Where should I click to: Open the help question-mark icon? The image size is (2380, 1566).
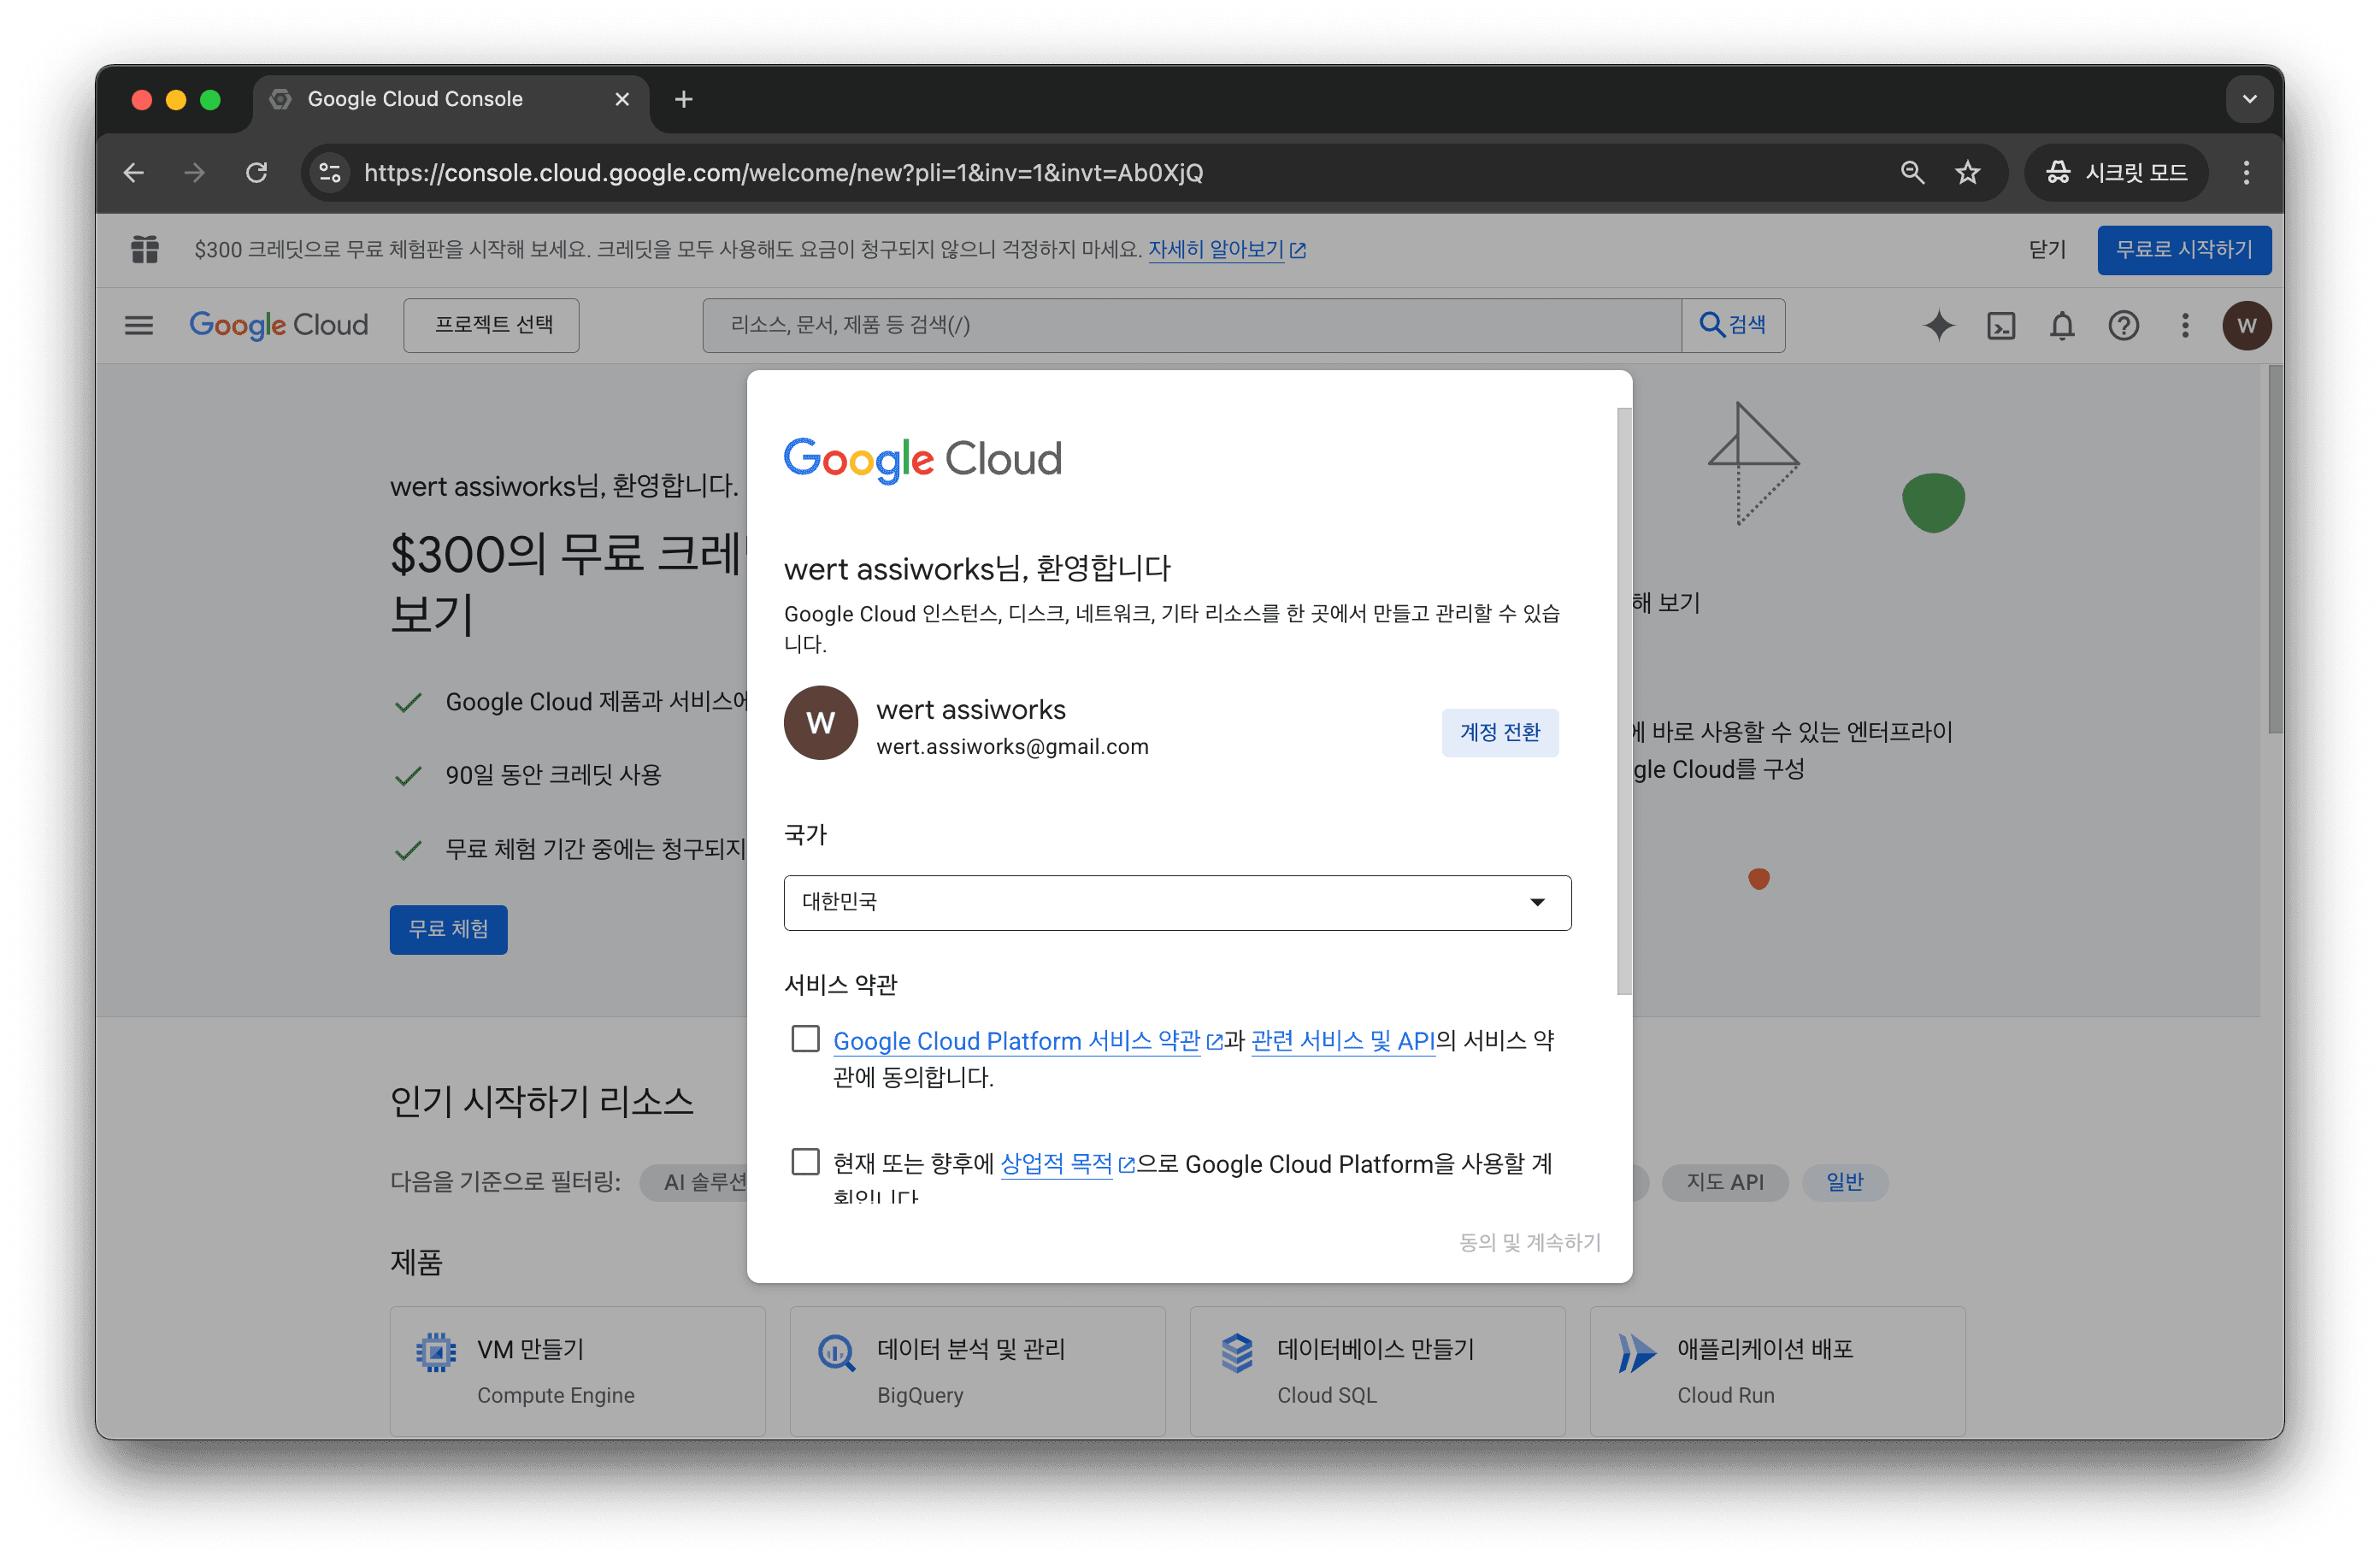(2123, 326)
